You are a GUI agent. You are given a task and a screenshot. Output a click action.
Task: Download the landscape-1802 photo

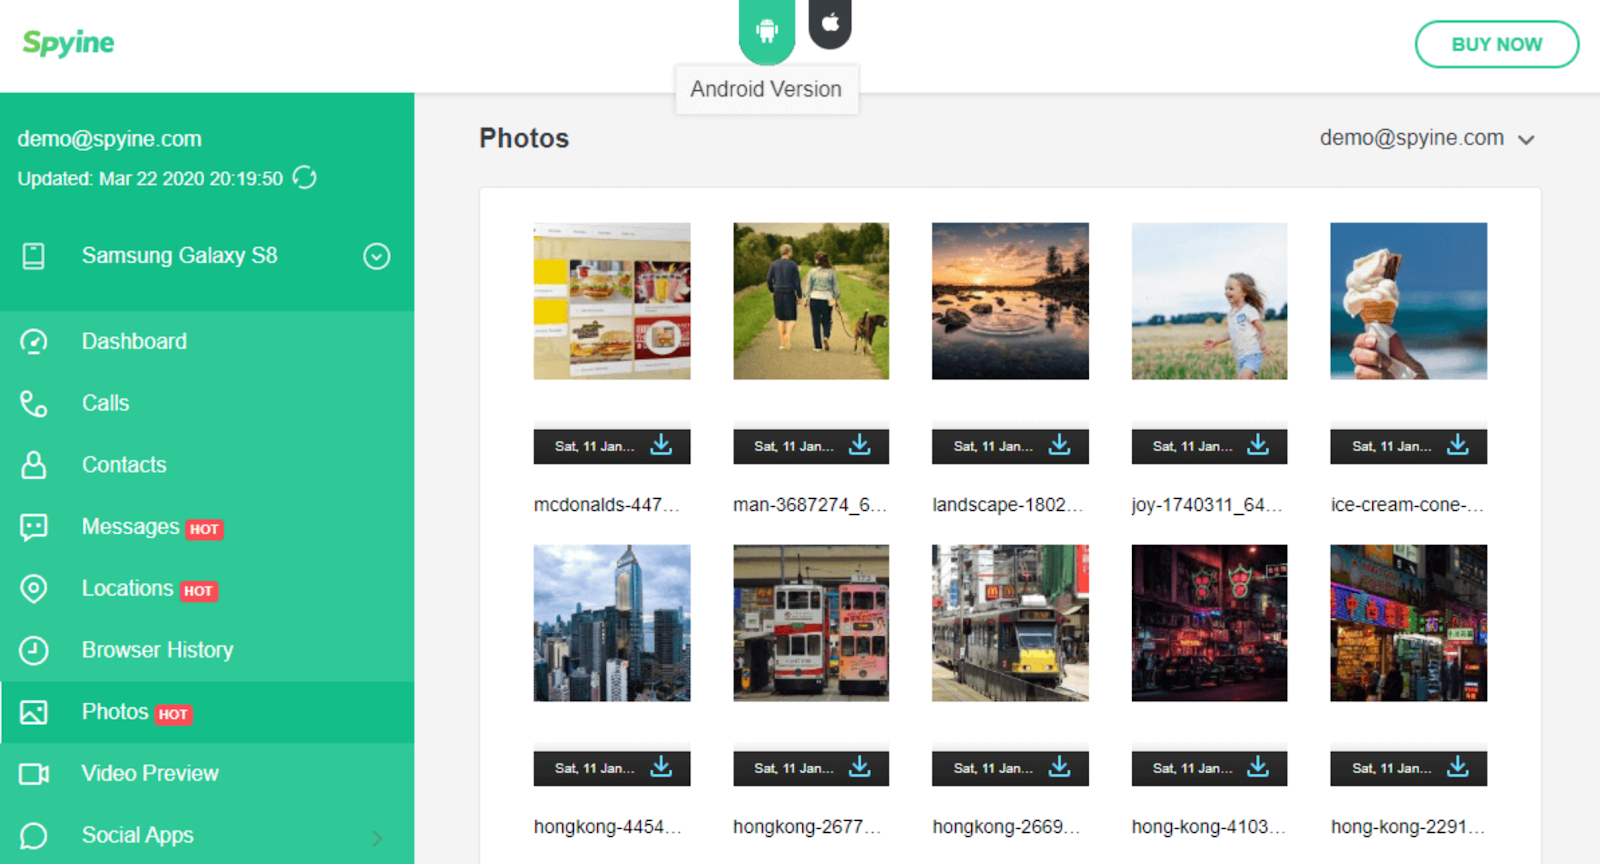(x=1059, y=445)
